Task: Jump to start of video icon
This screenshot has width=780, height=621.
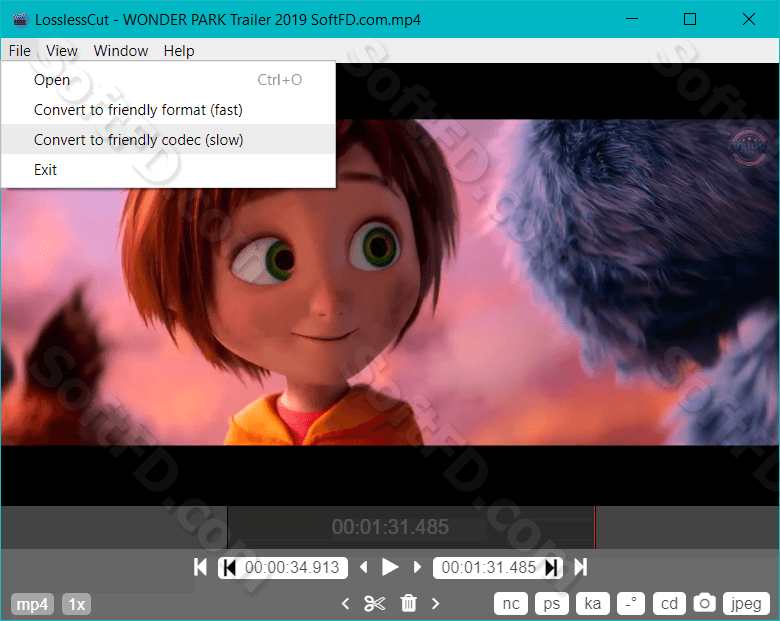Action: (200, 567)
